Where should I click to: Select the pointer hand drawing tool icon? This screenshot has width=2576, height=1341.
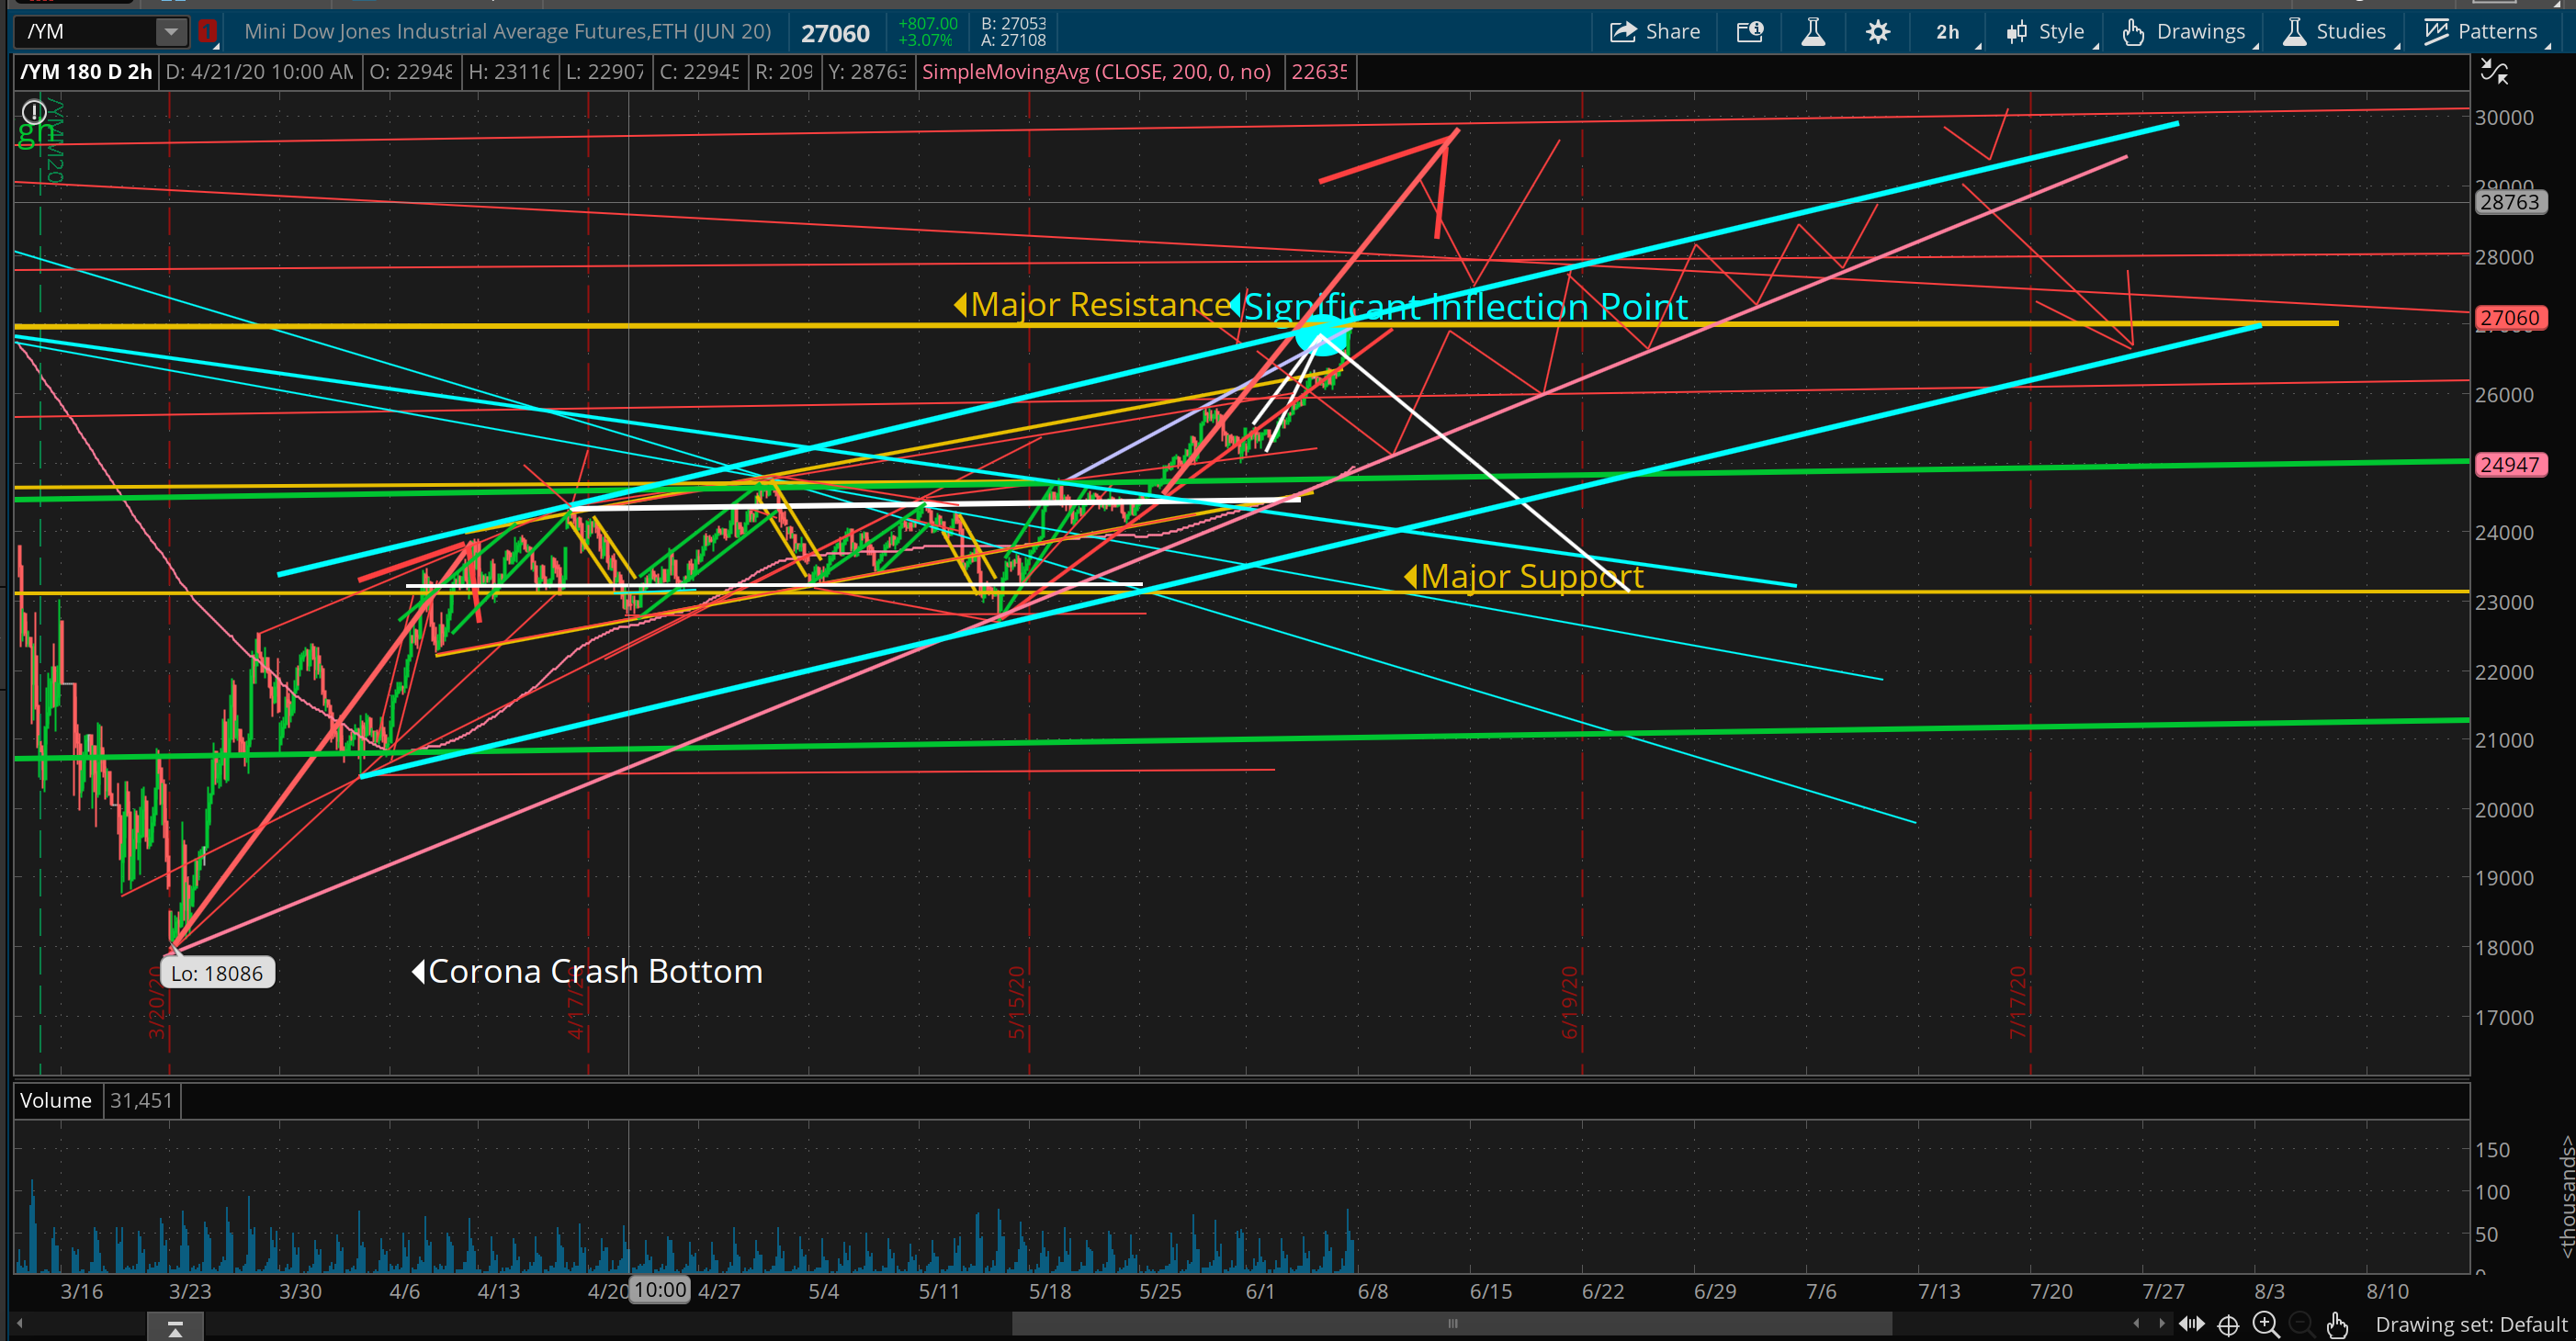point(2337,1324)
